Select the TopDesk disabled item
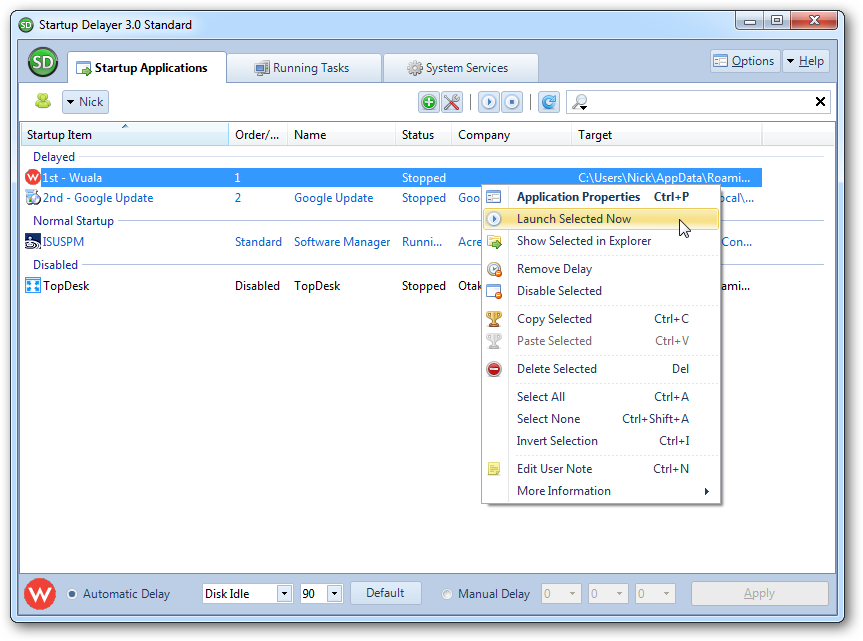The image size is (863, 641). (x=66, y=286)
